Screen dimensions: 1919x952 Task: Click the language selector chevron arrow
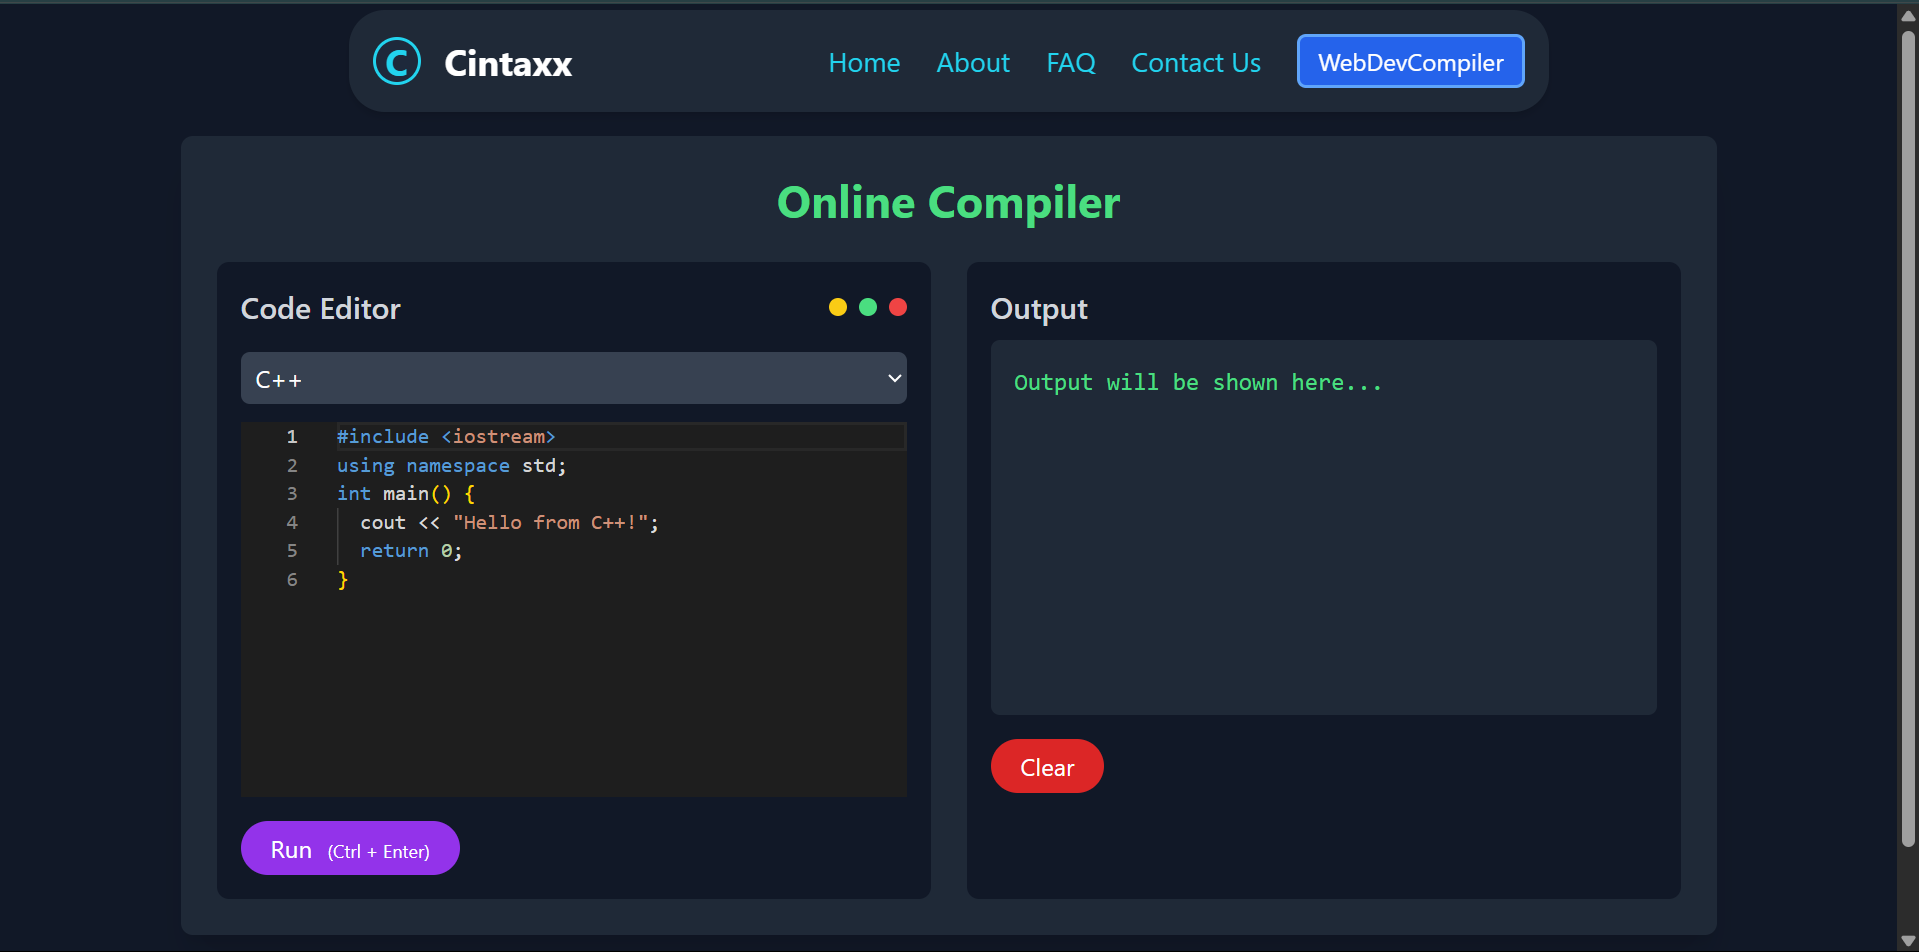click(x=894, y=379)
